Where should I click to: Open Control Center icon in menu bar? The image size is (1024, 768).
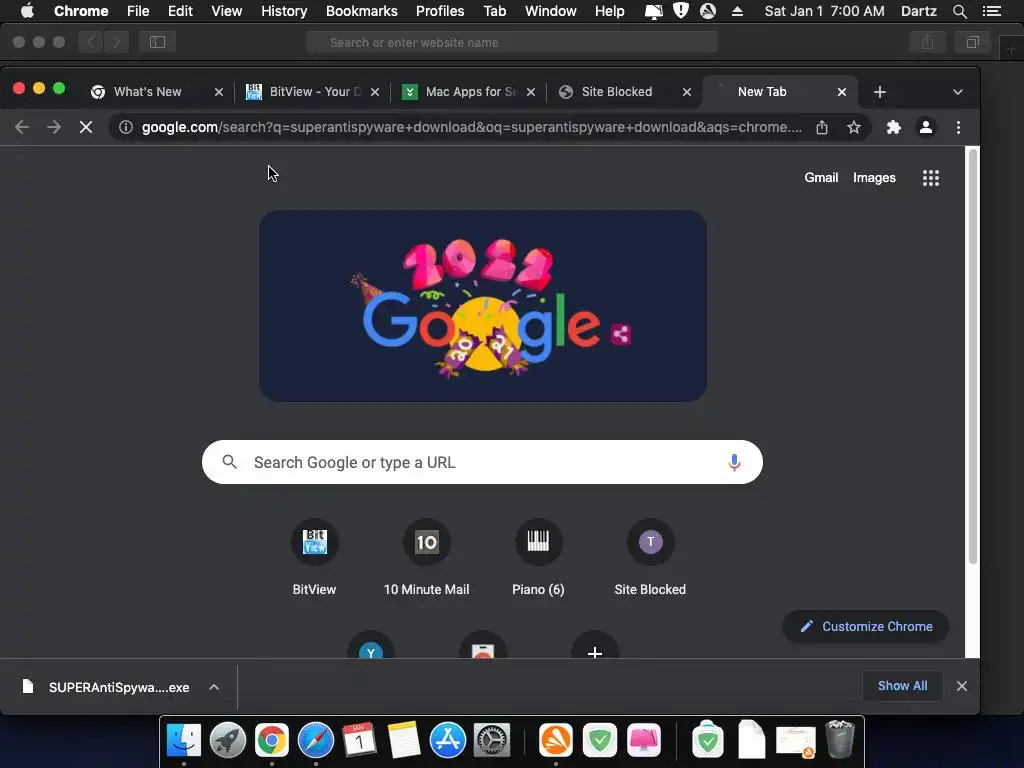pyautogui.click(x=992, y=11)
